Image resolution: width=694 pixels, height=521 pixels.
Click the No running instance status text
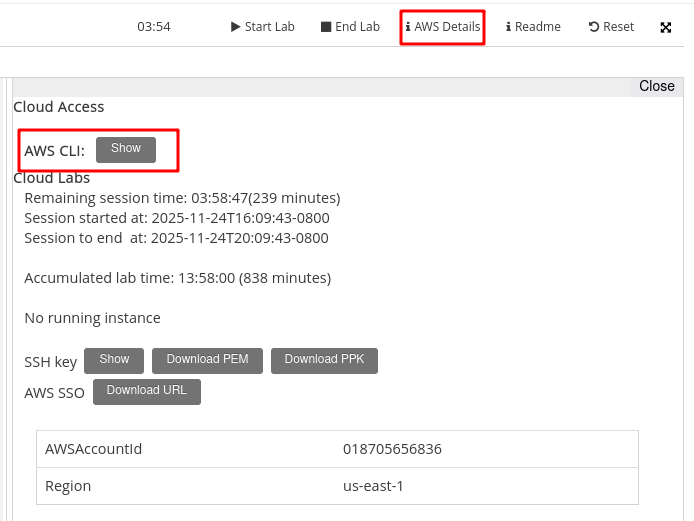pyautogui.click(x=92, y=318)
